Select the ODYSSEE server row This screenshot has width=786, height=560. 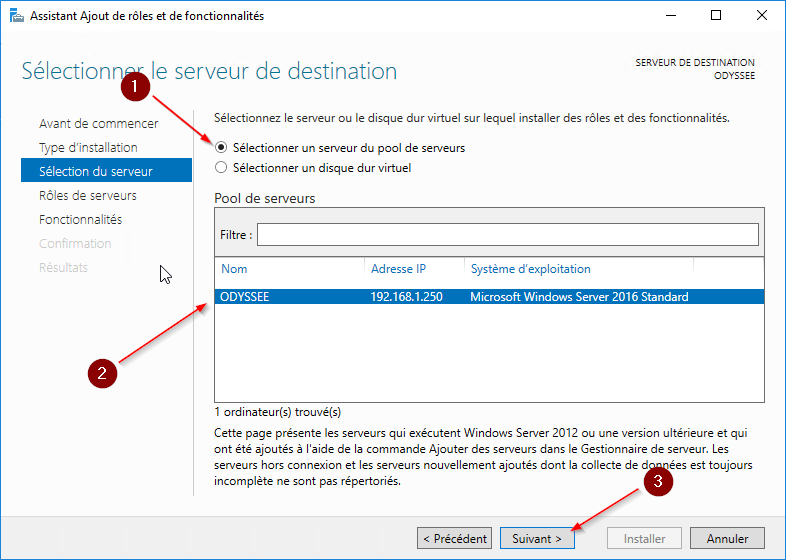489,297
